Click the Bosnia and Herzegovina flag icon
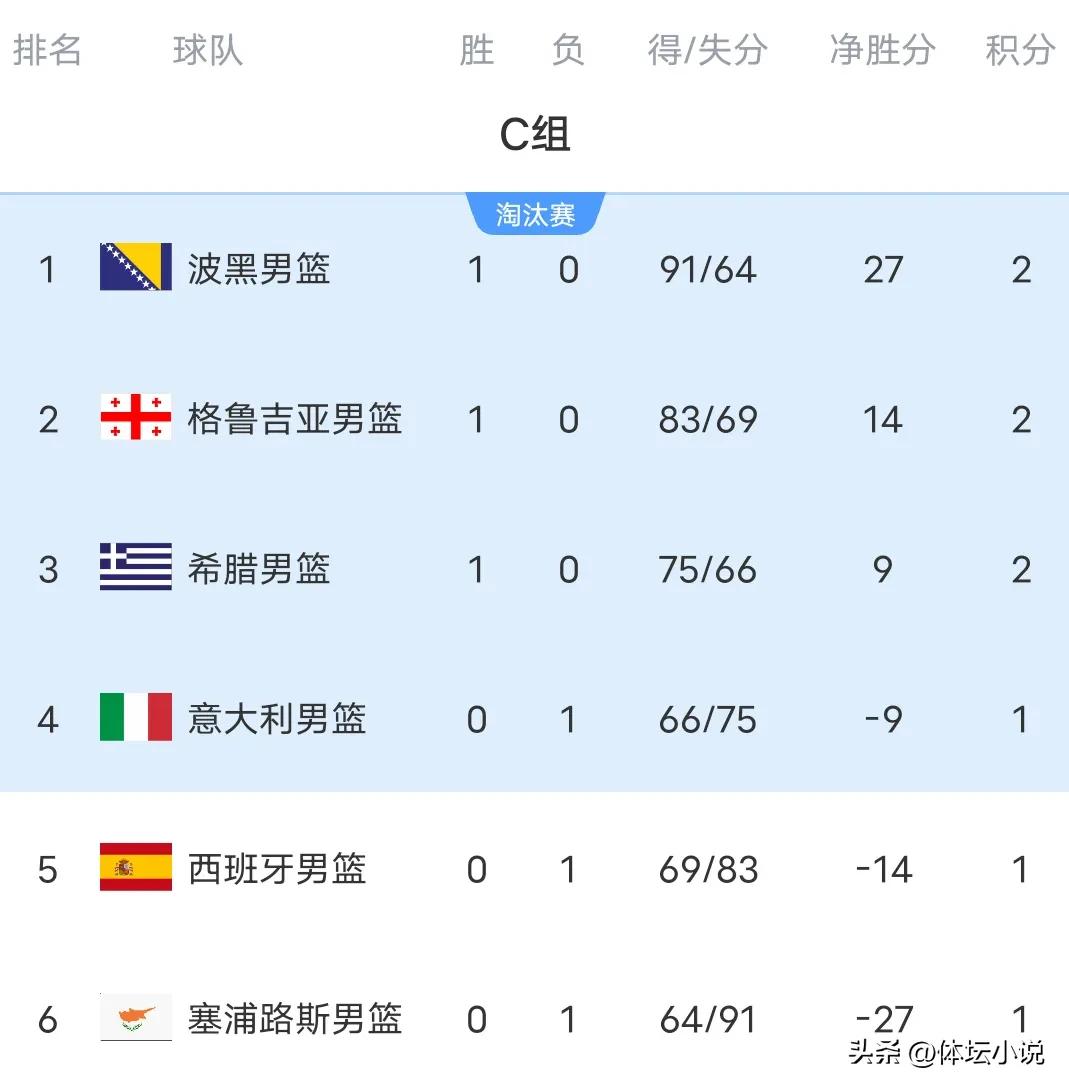Viewport: 1069px width, 1090px height. tap(136, 266)
